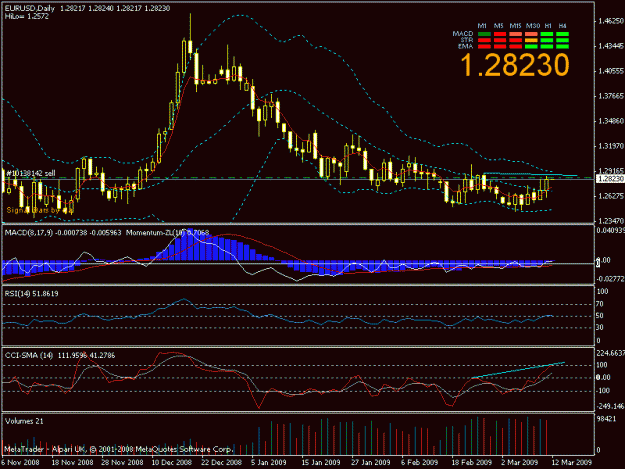Click the RSI 30 level label
The width and height of the screenshot is (625, 469).
599,328
